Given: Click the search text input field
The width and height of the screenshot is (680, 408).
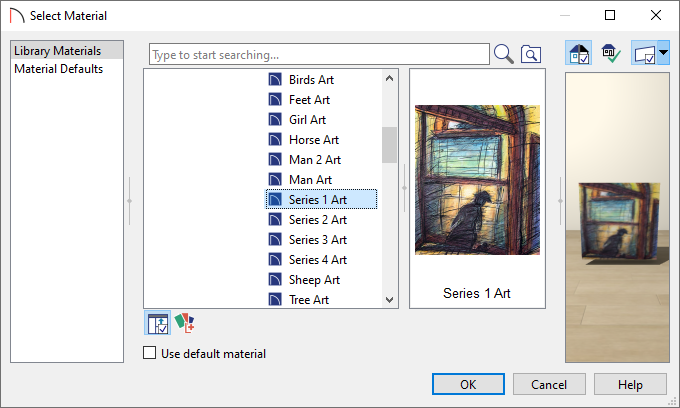Looking at the screenshot, I should (x=319, y=54).
